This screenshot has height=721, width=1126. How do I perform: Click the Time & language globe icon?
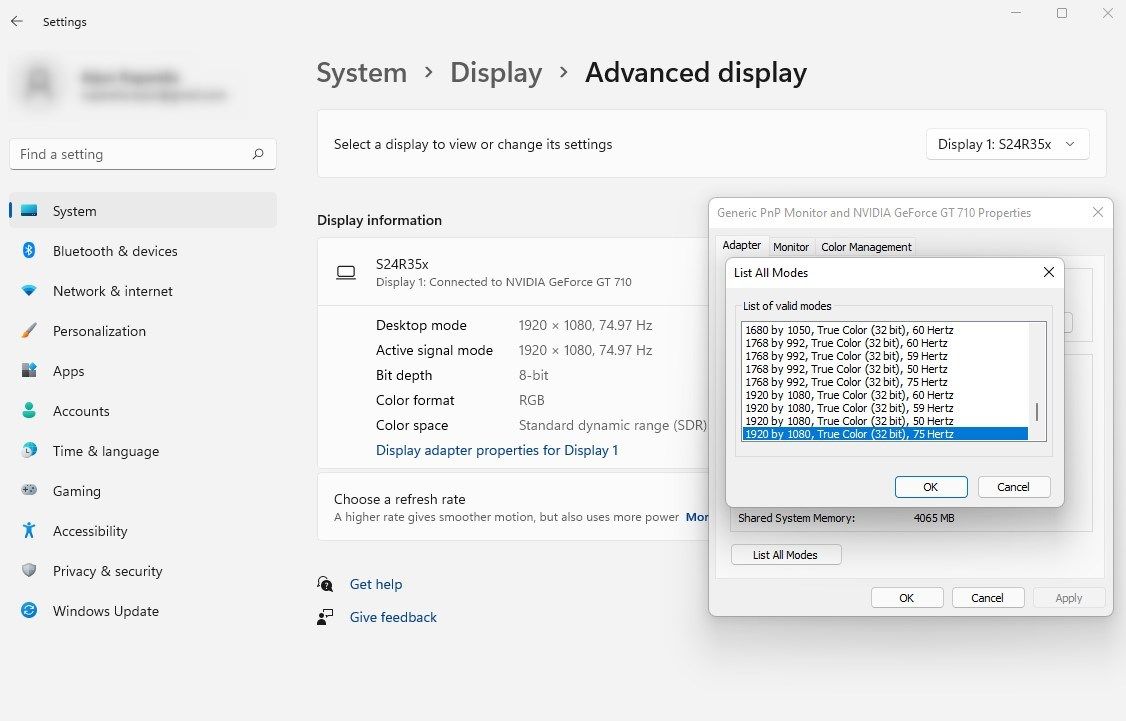[x=29, y=450]
